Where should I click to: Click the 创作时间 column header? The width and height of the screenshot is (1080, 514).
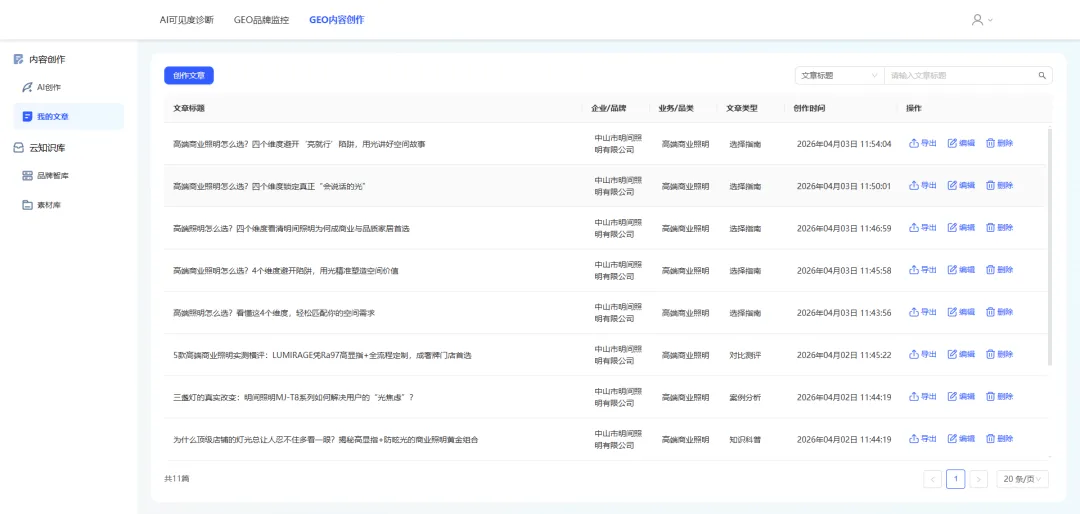click(809, 108)
